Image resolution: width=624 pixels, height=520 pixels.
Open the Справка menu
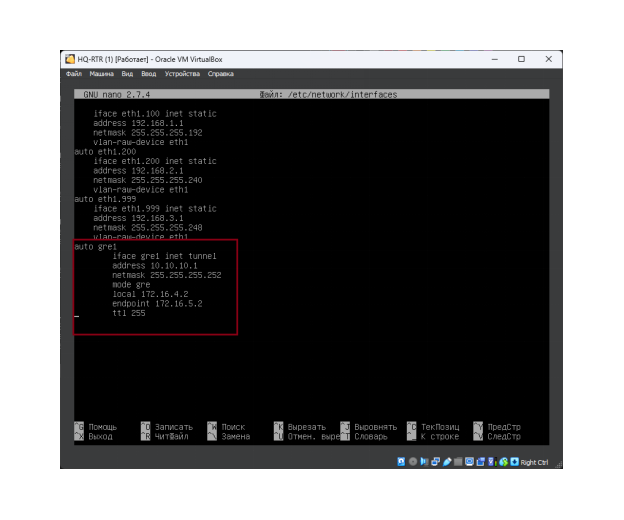(220, 74)
